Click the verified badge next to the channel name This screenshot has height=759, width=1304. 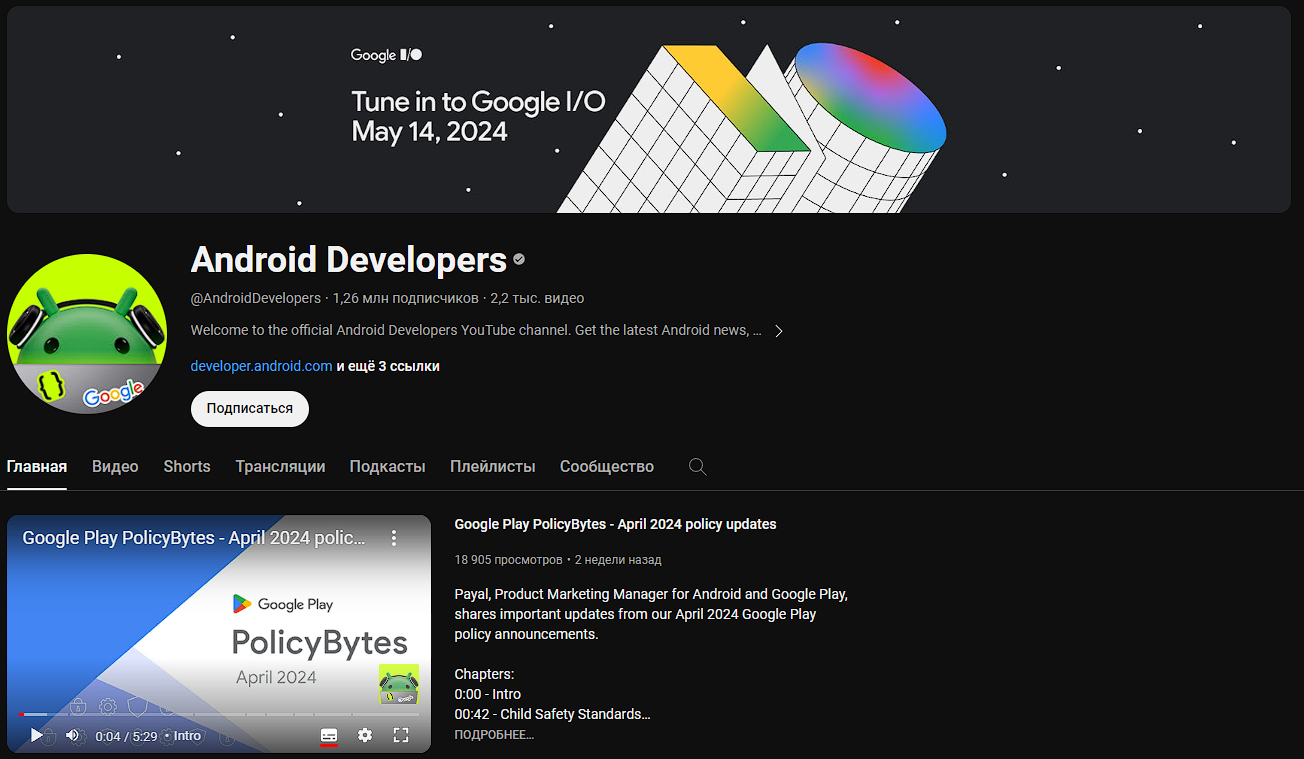tap(518, 259)
